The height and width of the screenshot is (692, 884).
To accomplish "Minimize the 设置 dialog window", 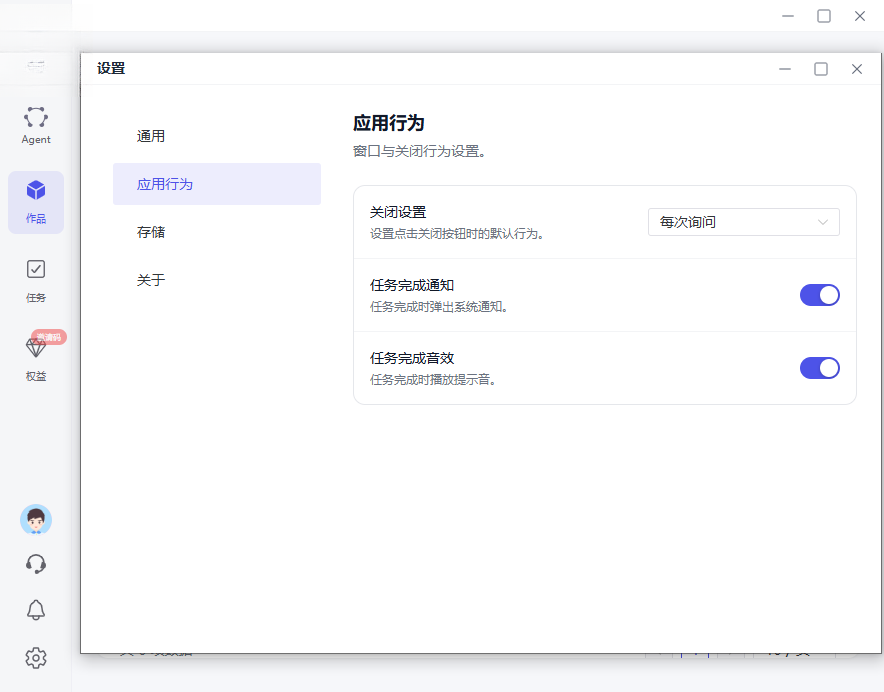I will coord(785,69).
